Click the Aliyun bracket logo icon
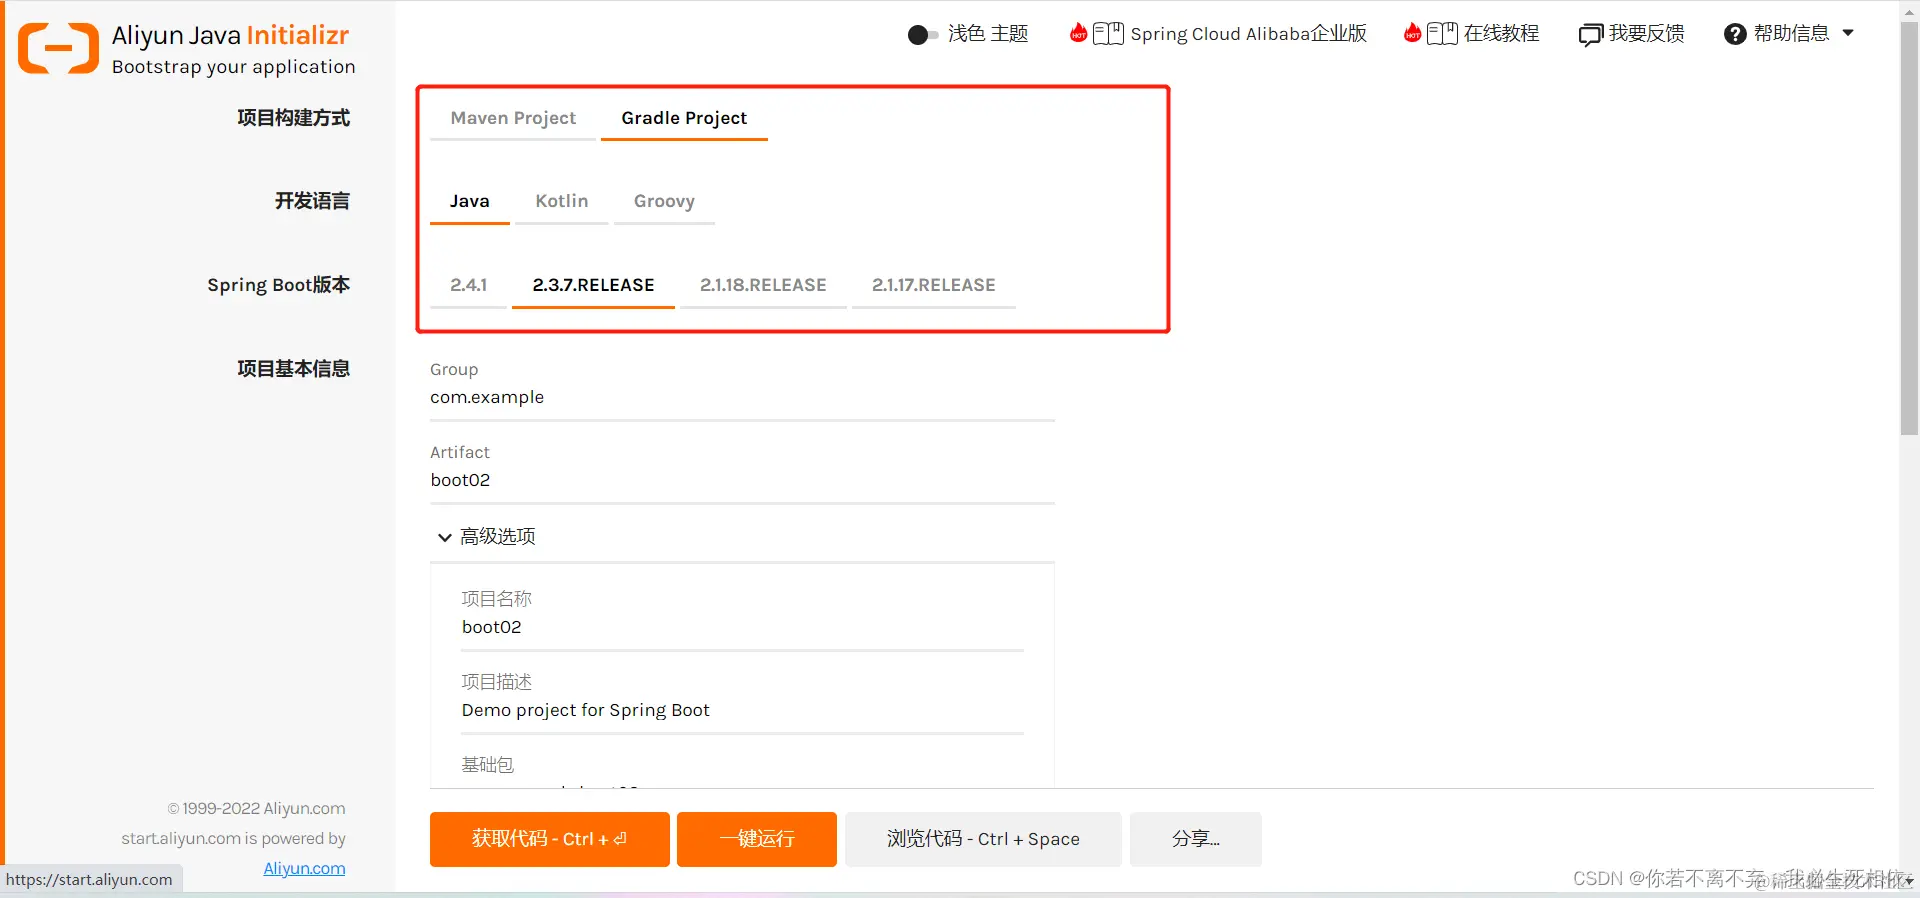 (x=58, y=48)
